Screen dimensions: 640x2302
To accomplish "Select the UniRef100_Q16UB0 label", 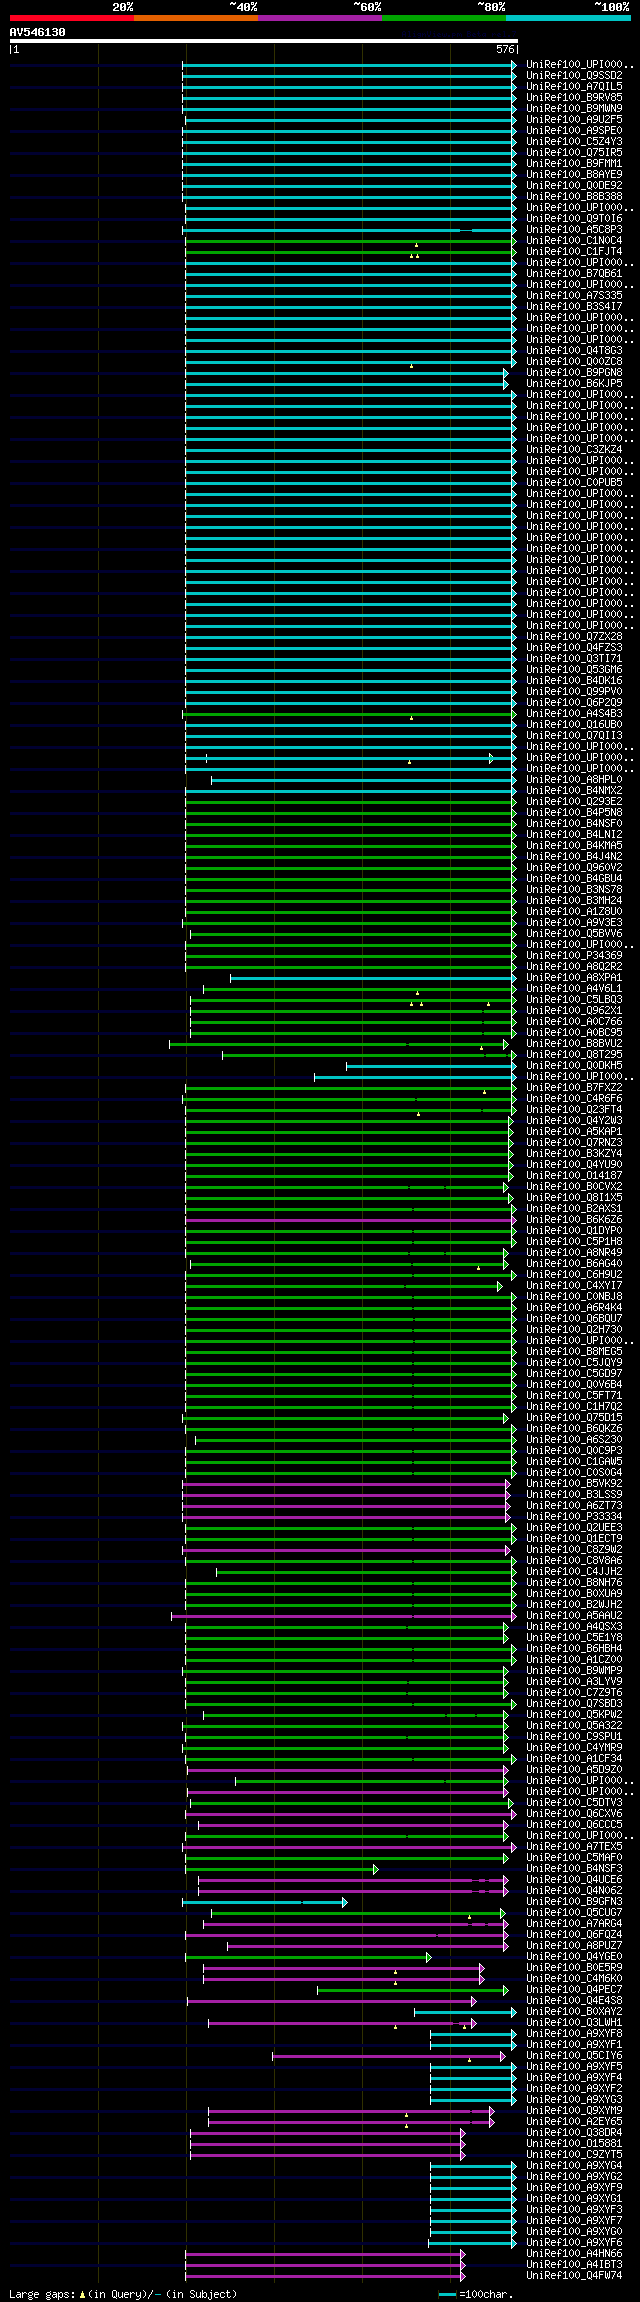I will pyautogui.click(x=574, y=724).
